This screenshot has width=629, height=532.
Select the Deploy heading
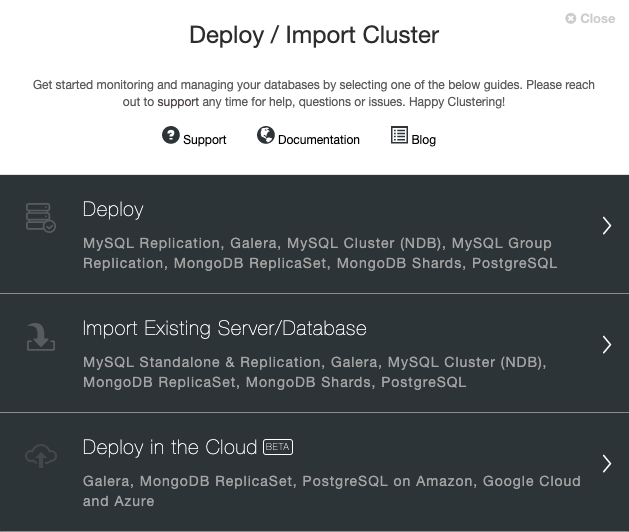tap(113, 210)
